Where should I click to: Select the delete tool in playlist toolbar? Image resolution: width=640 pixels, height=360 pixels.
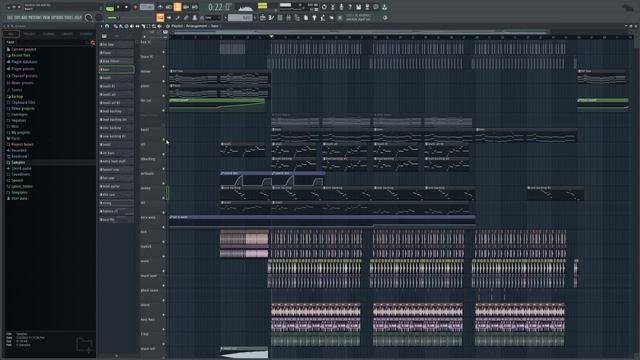pos(126,26)
